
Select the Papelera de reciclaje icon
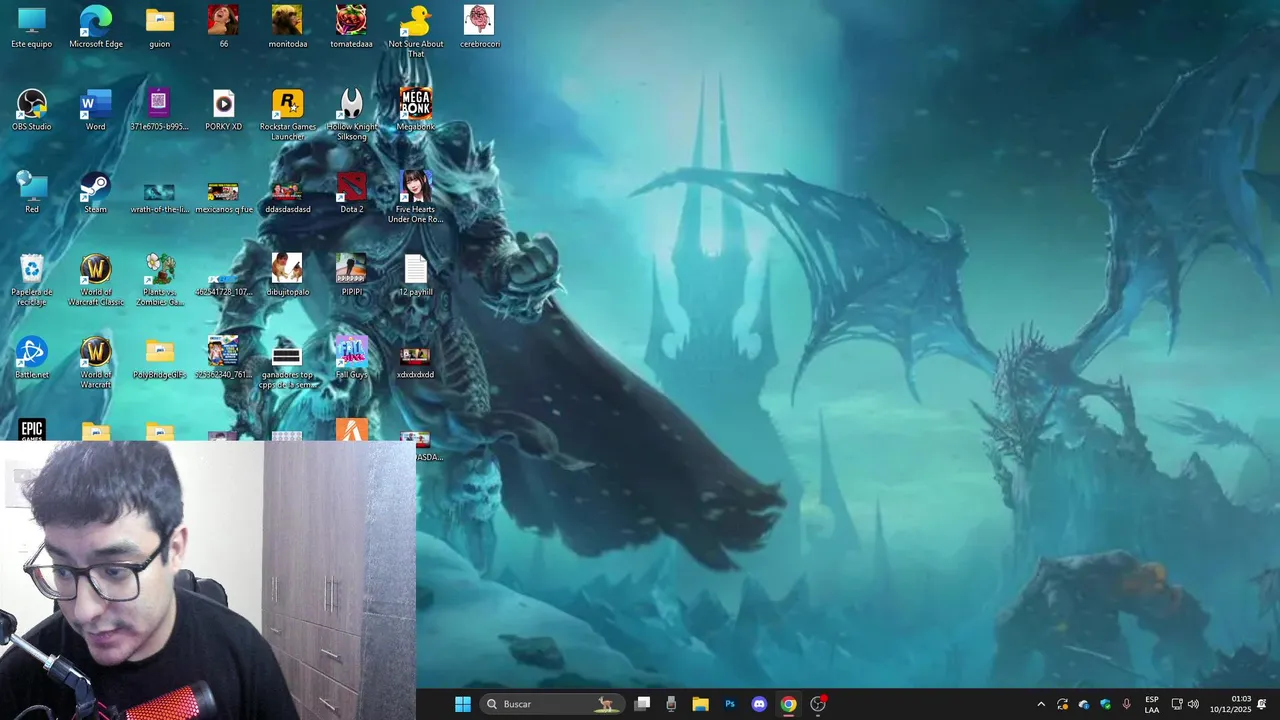[x=32, y=280]
